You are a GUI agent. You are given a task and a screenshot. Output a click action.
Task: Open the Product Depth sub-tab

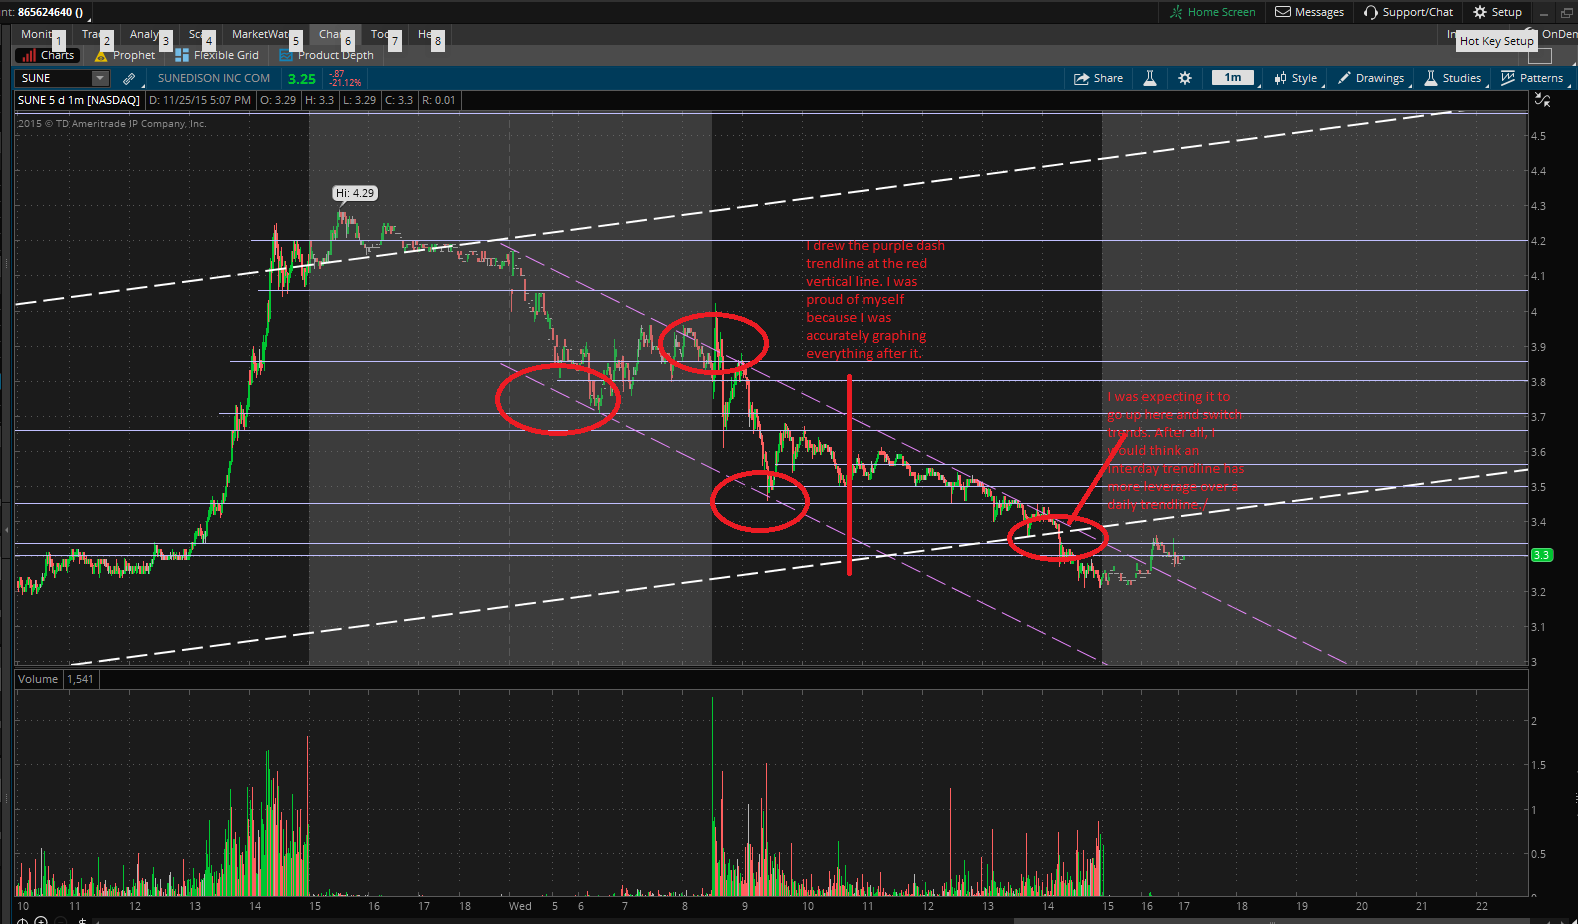(327, 55)
